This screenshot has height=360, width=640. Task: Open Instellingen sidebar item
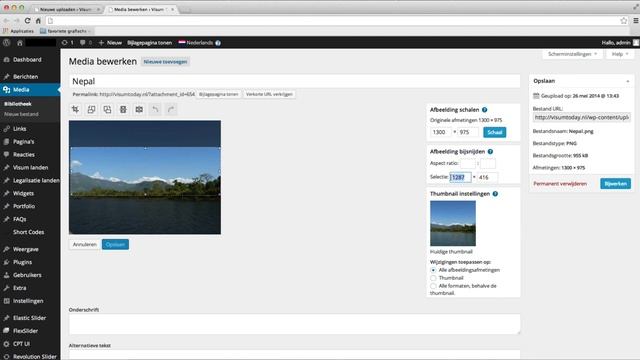coord(28,301)
